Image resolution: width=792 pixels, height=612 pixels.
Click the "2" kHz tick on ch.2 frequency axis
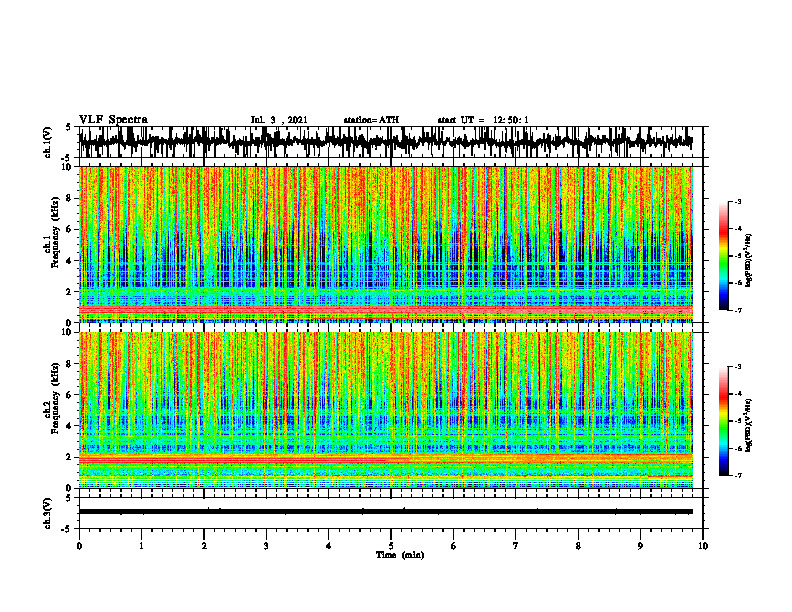pos(70,457)
